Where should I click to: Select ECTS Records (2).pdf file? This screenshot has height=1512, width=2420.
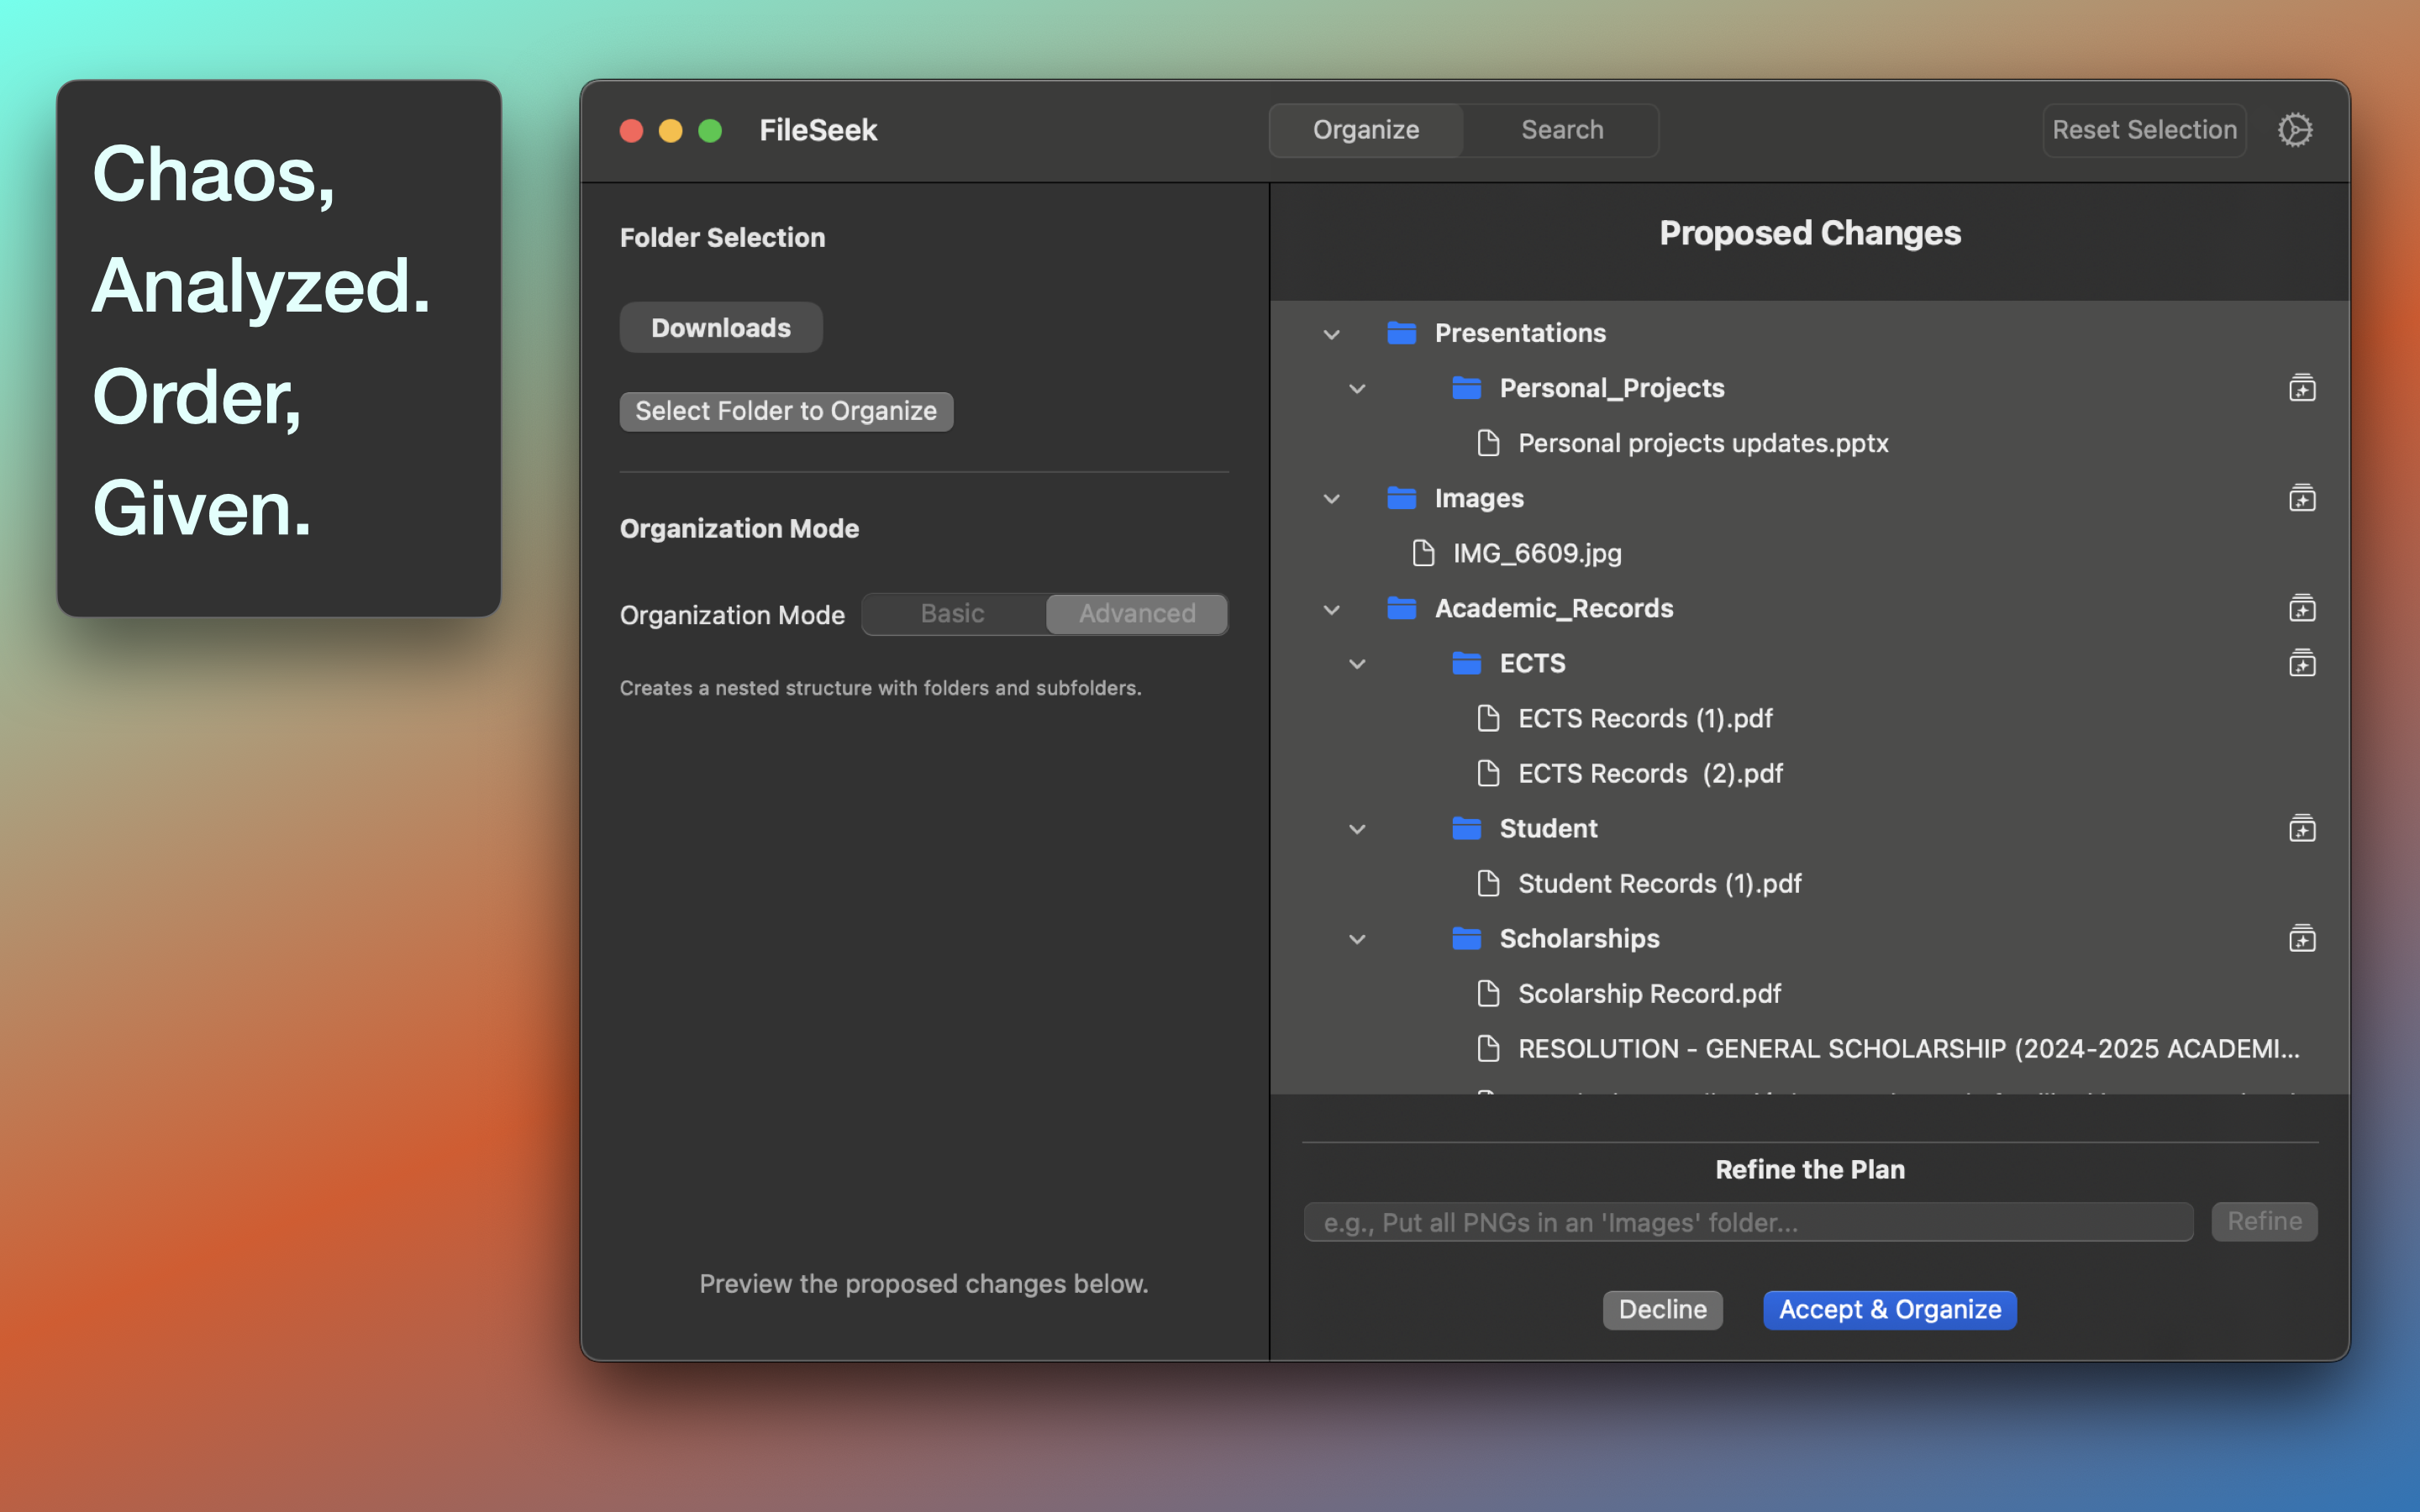(1809, 773)
